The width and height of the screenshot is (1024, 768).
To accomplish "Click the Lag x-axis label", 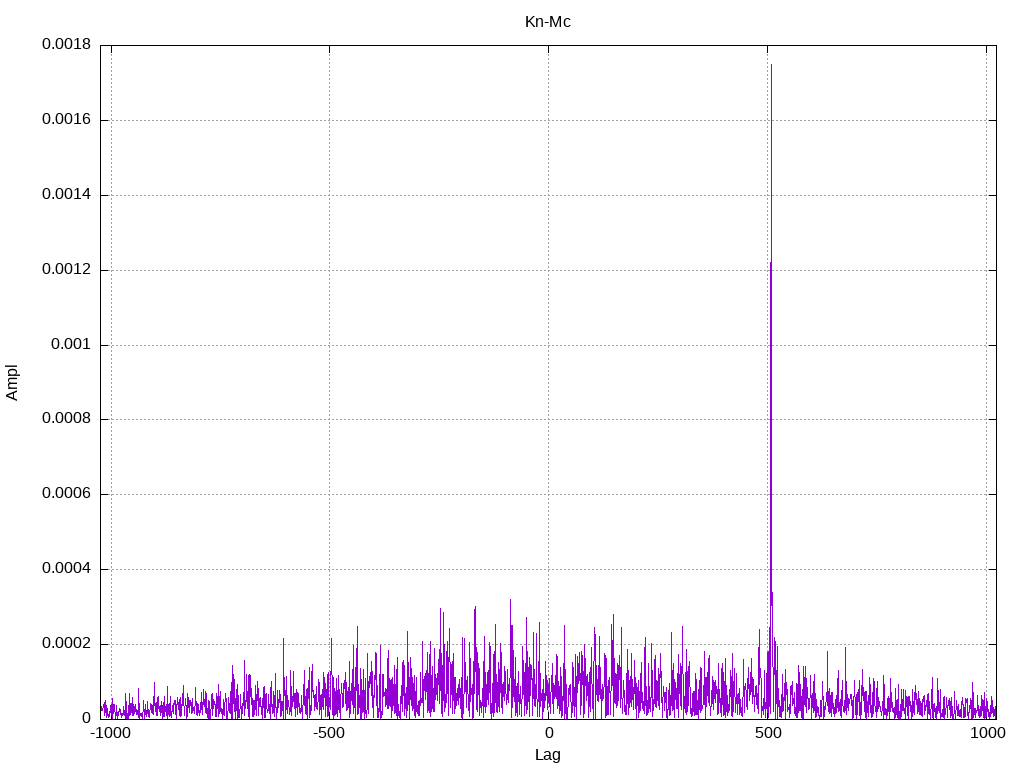I will click(548, 755).
